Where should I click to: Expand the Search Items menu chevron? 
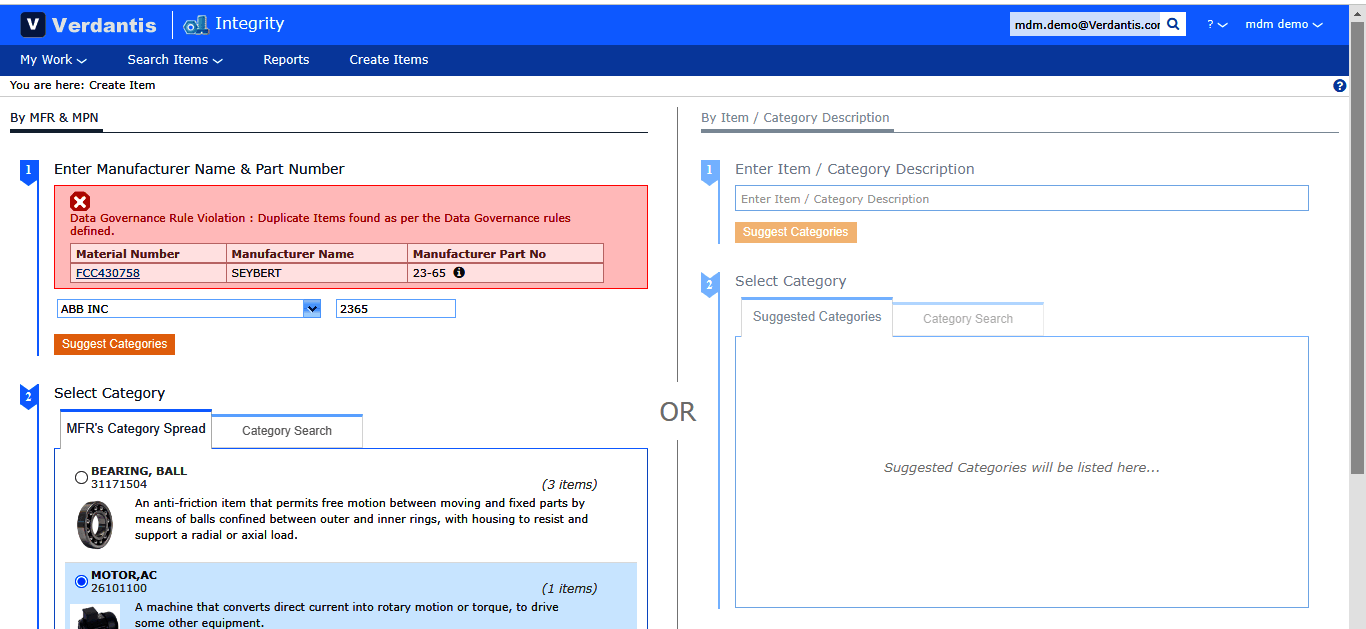[218, 60]
